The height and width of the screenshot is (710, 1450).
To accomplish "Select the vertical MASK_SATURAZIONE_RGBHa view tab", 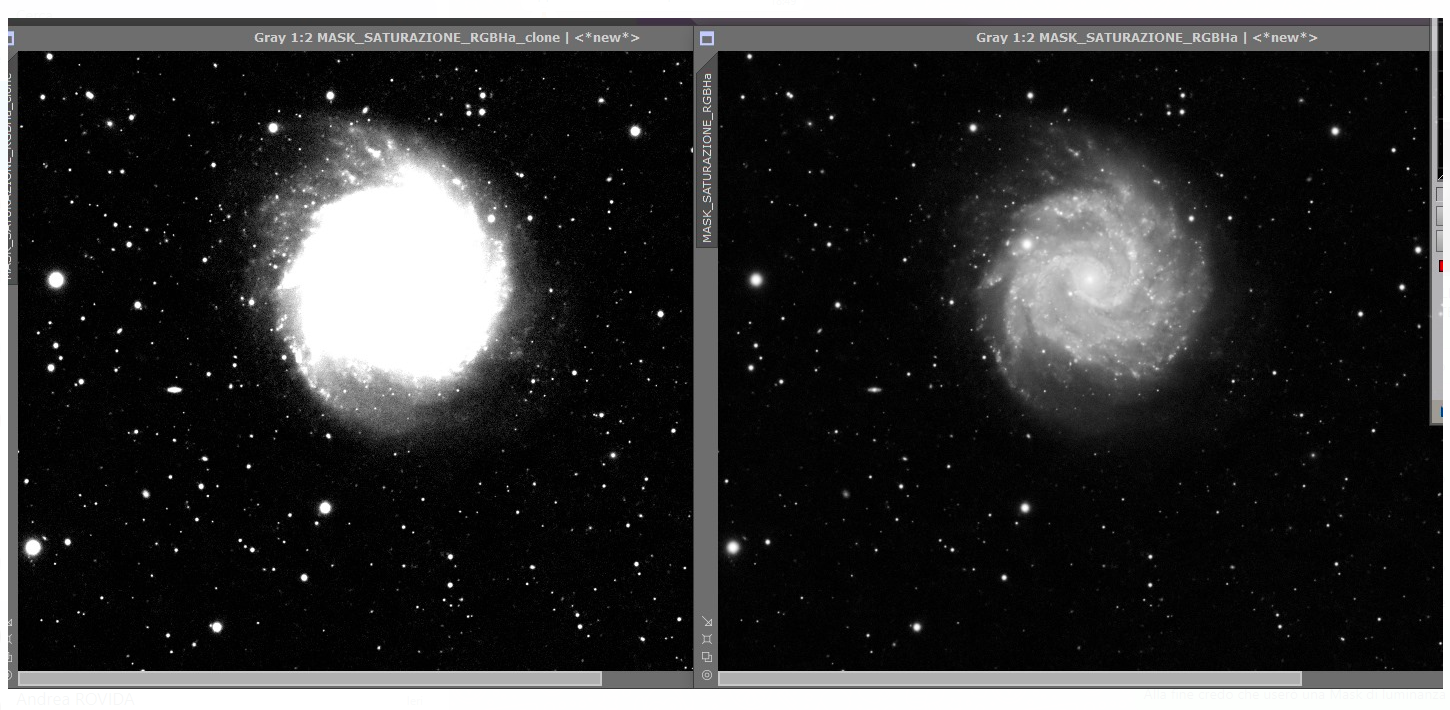I will click(x=707, y=158).
